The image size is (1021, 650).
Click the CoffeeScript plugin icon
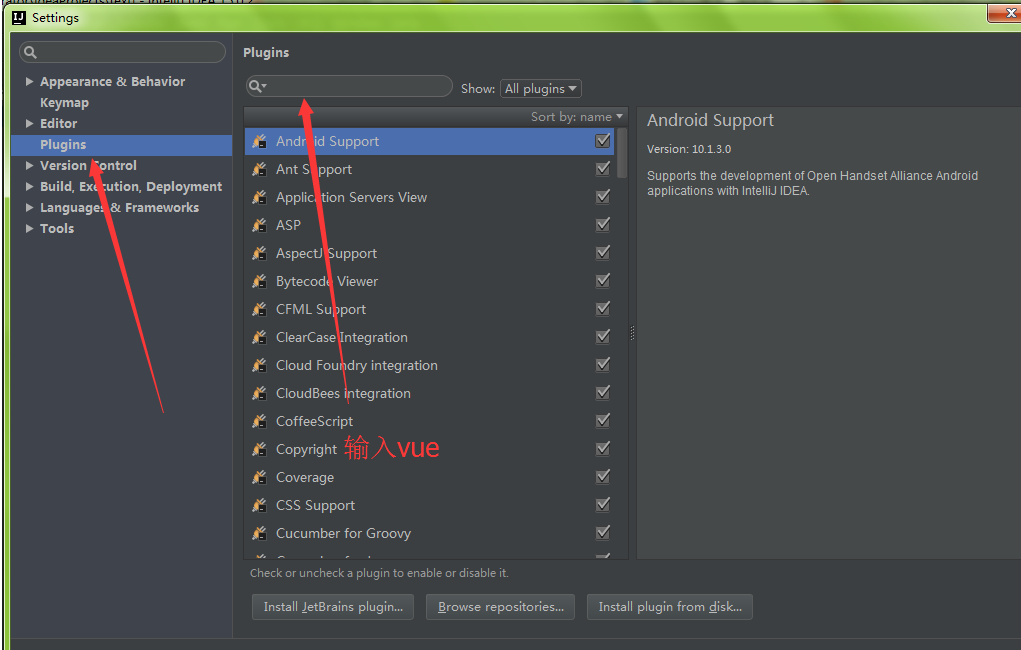point(259,421)
